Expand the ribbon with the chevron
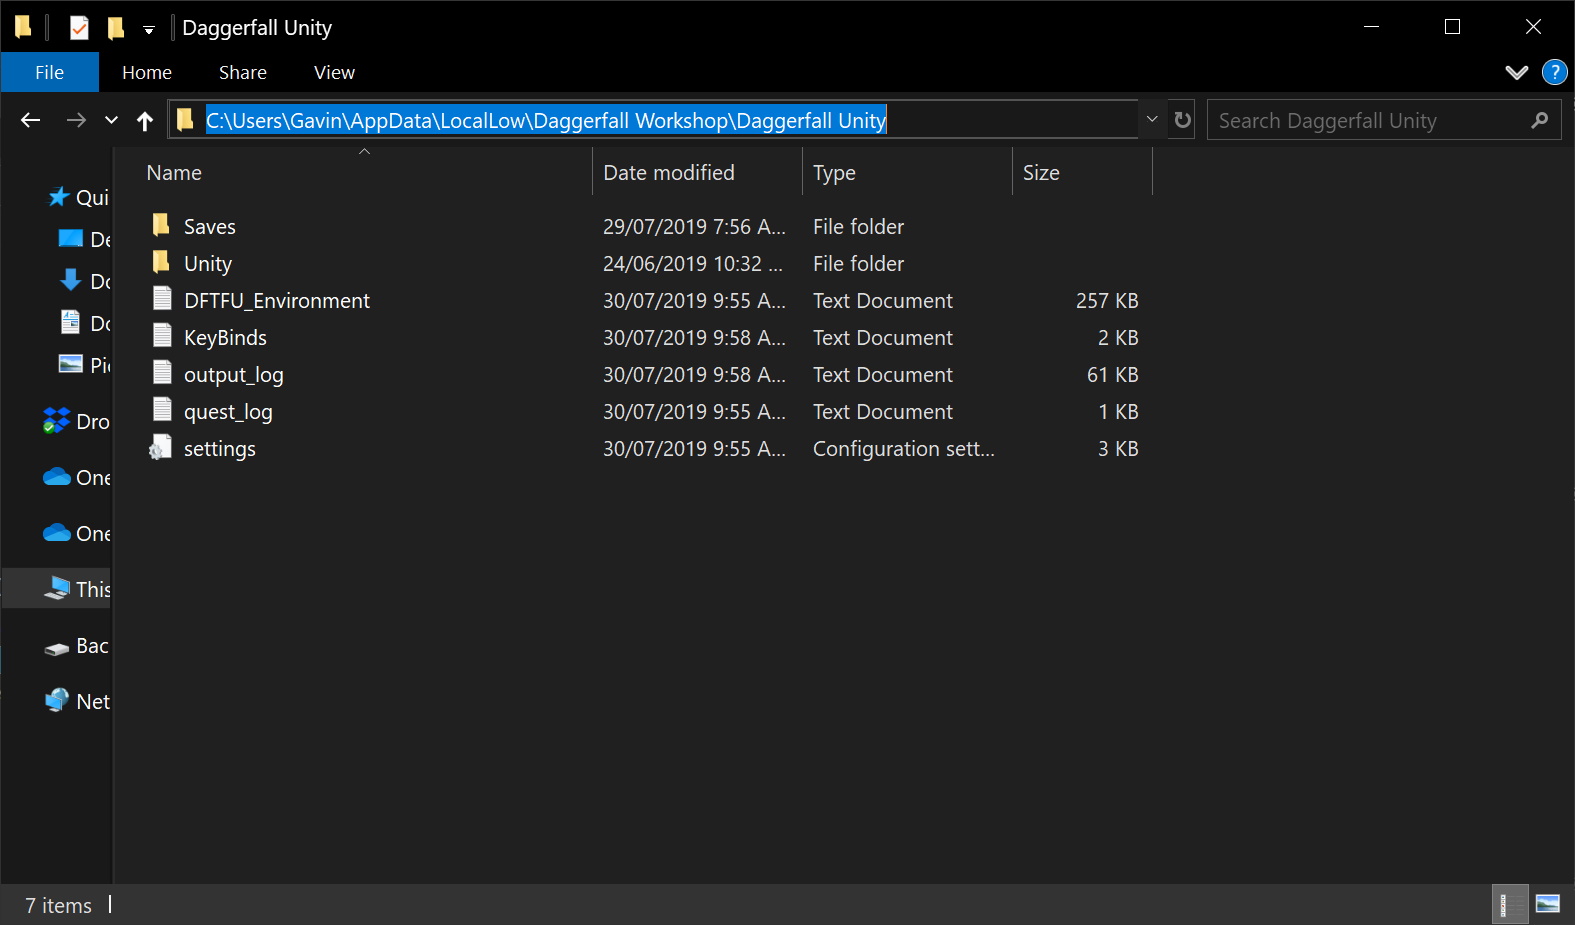The height and width of the screenshot is (925, 1575). pyautogui.click(x=1516, y=72)
